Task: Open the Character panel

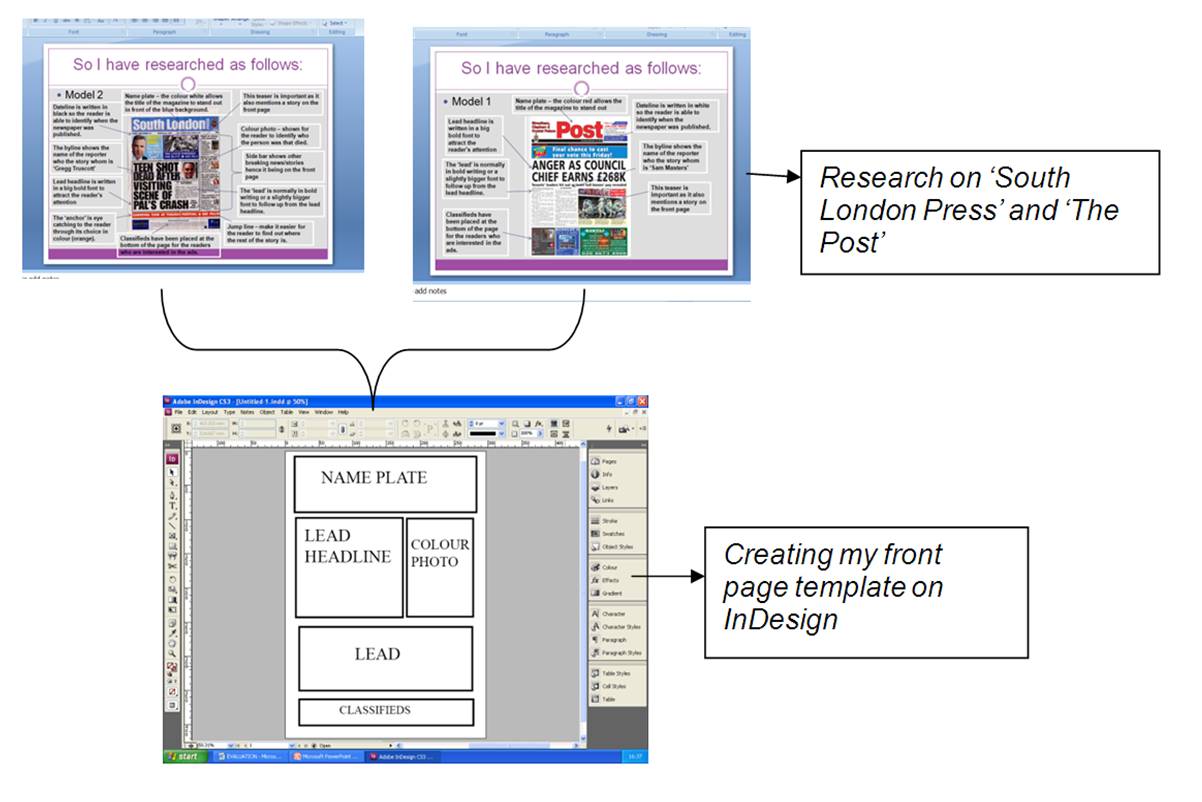Action: [610, 614]
